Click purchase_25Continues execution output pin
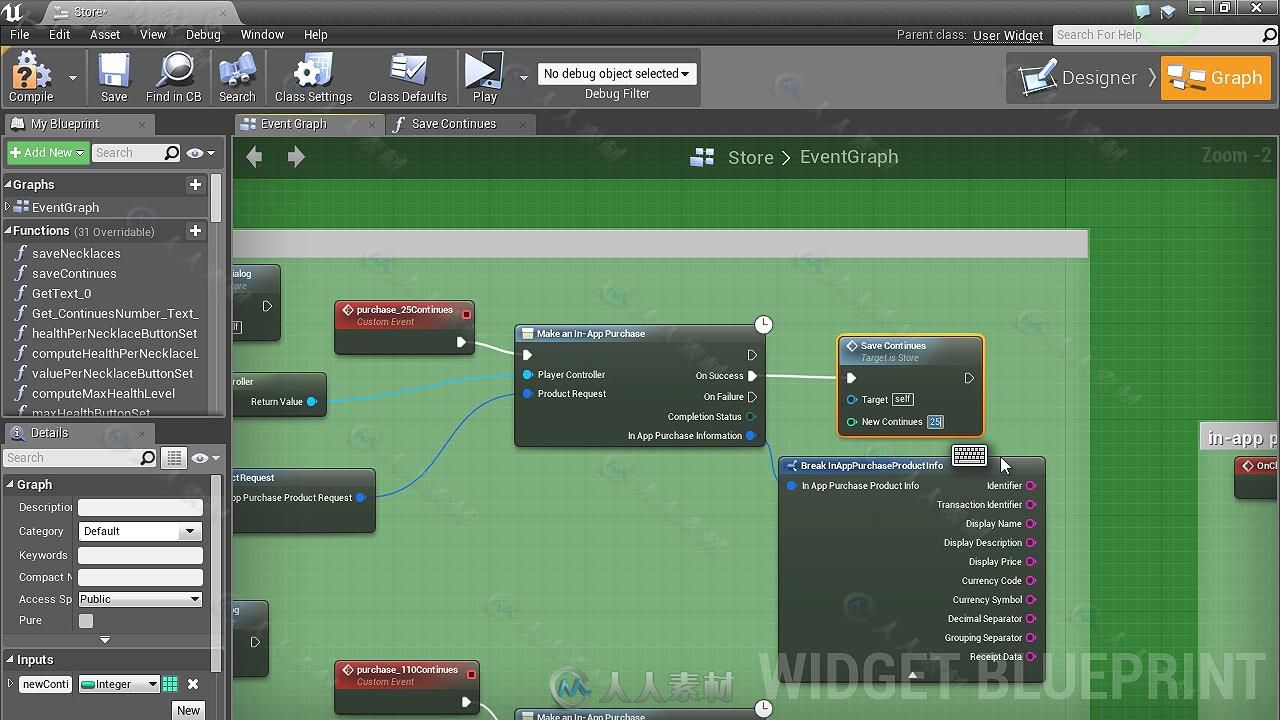 click(x=461, y=342)
